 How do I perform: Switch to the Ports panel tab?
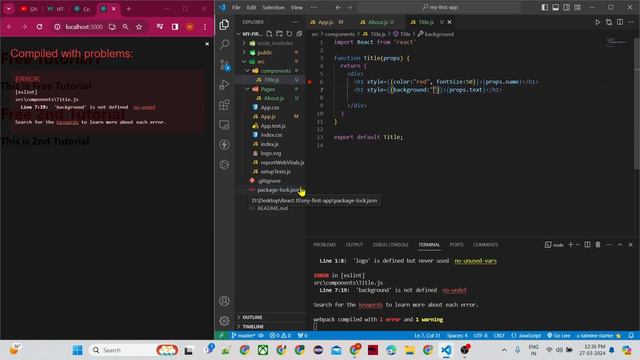pos(456,244)
